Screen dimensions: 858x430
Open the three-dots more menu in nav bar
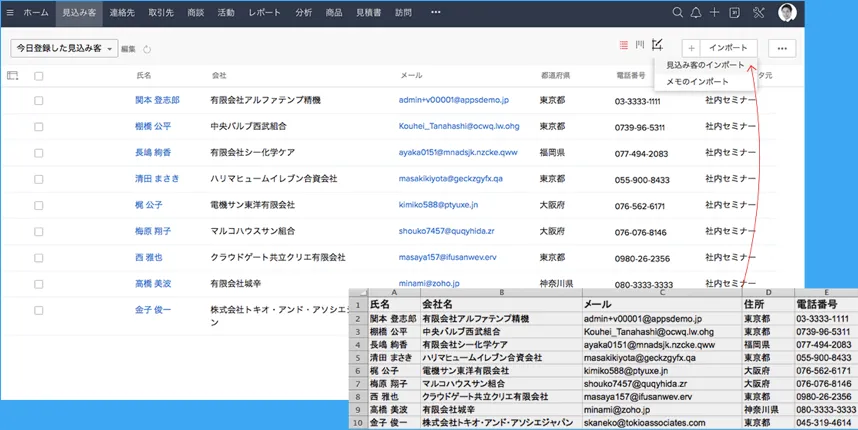[435, 12]
